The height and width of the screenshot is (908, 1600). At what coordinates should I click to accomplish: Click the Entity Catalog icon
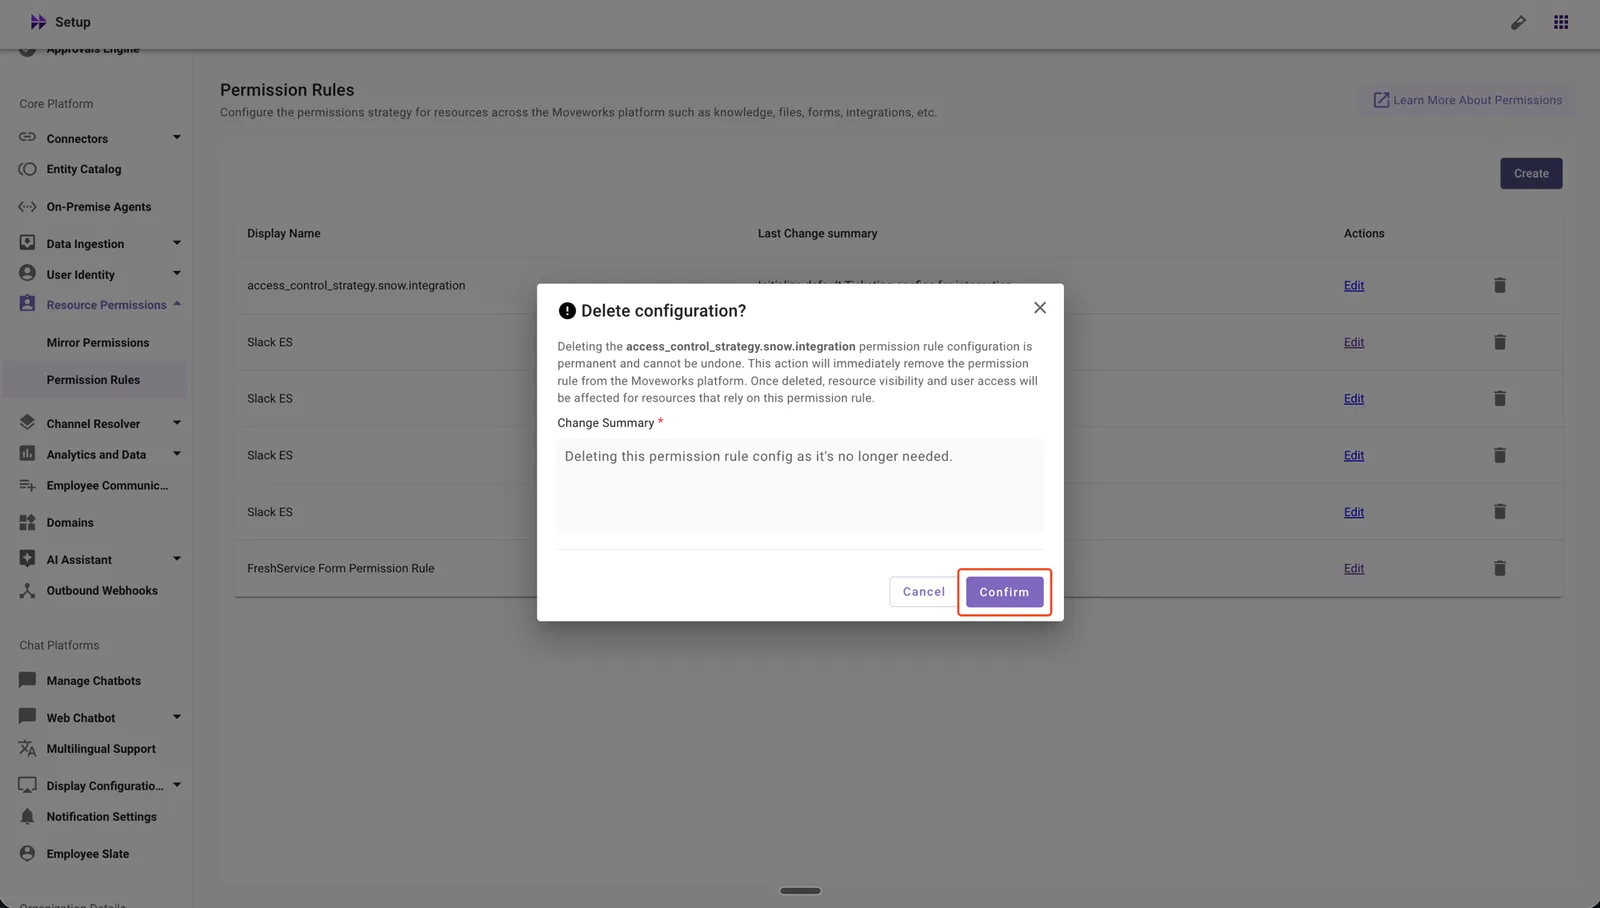coord(27,169)
